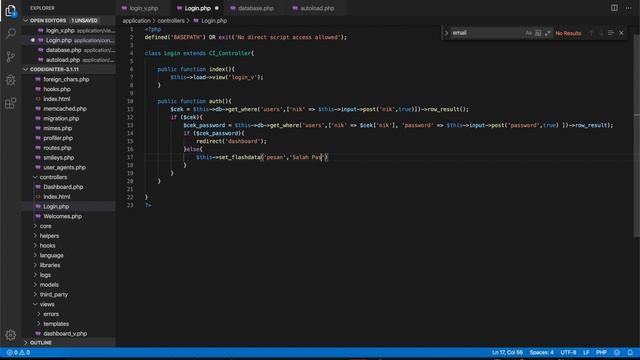Change language mode PHP in status bar
This screenshot has height=360, width=640.
601,352
